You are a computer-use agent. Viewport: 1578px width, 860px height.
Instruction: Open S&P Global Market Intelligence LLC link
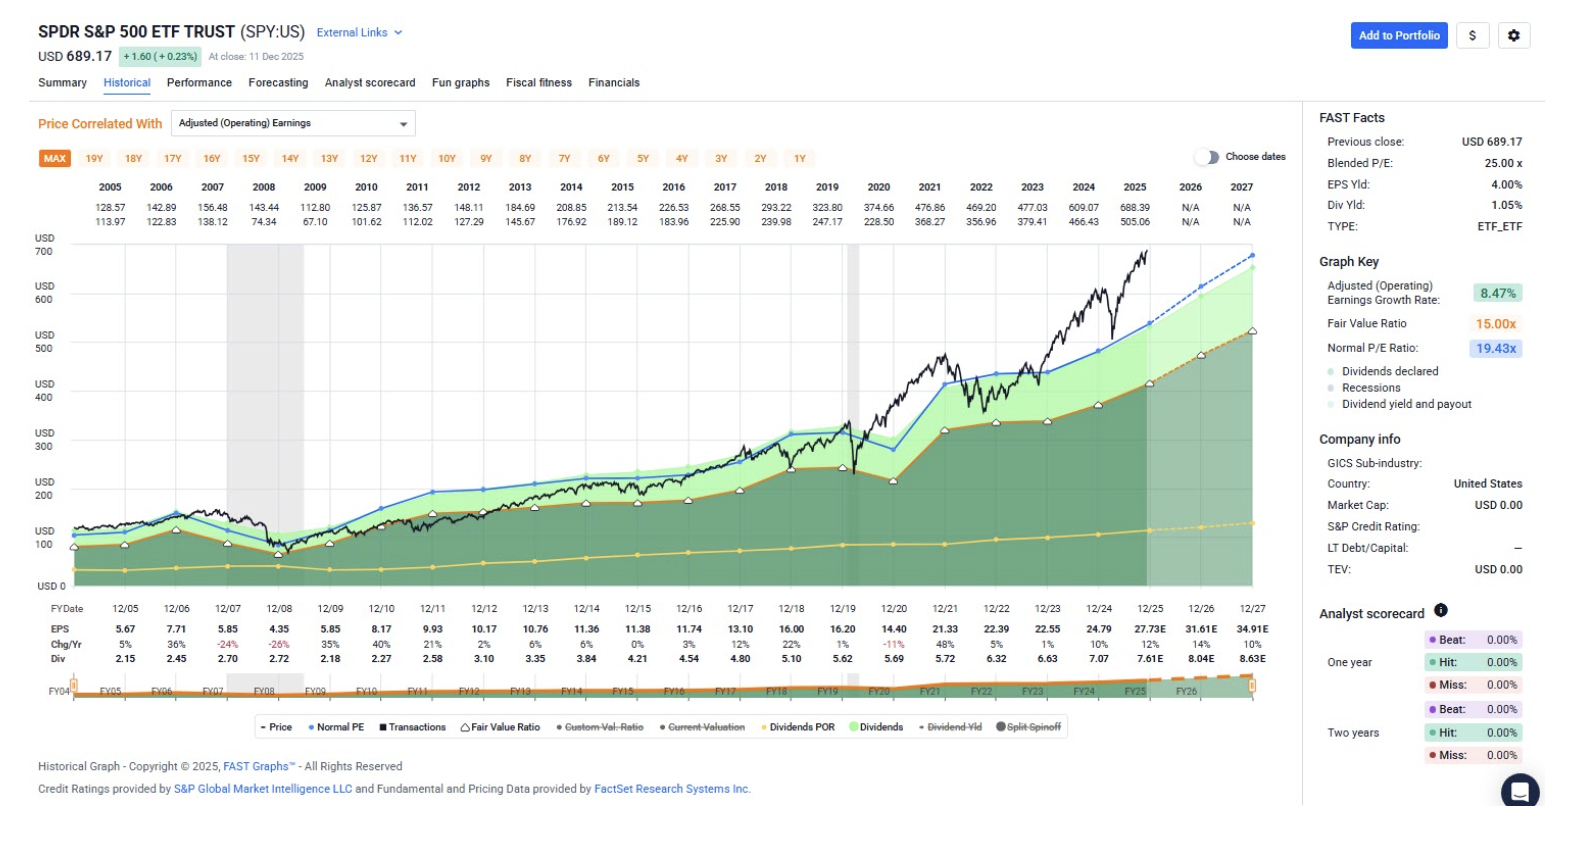(x=263, y=789)
